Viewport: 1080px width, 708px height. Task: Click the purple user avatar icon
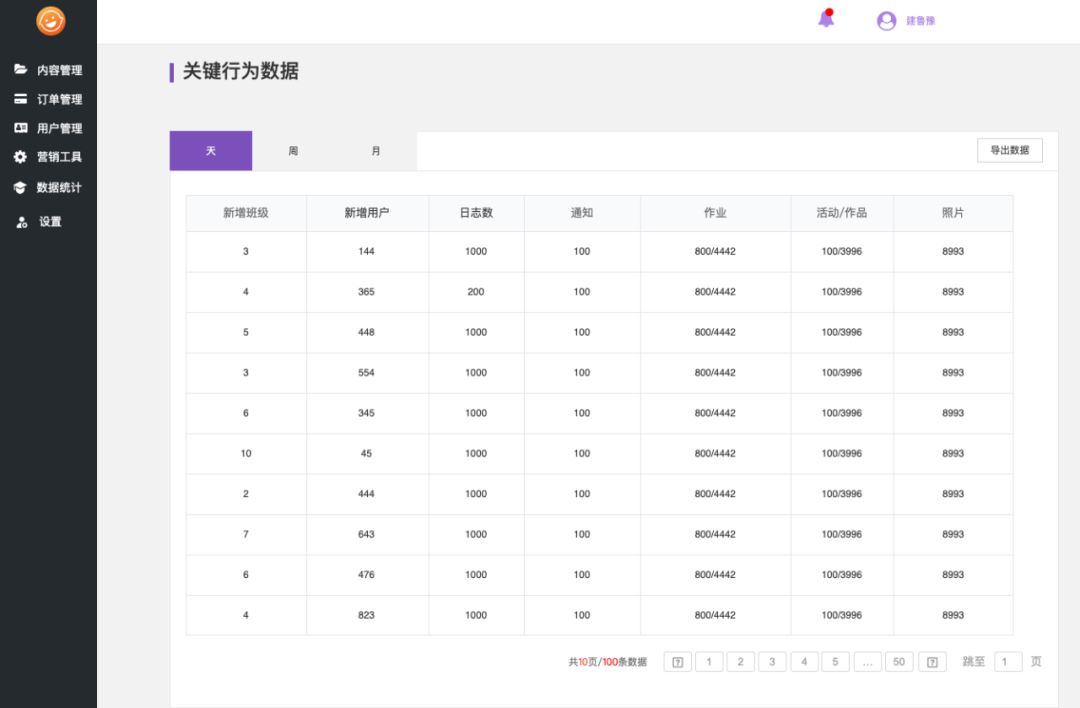886,21
